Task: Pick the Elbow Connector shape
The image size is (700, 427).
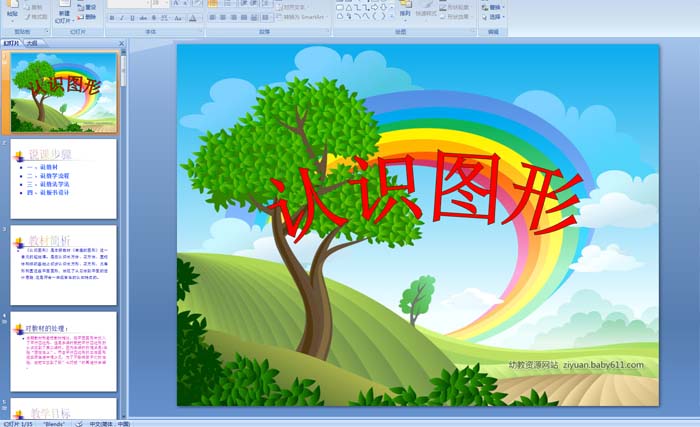Action: 357,8
